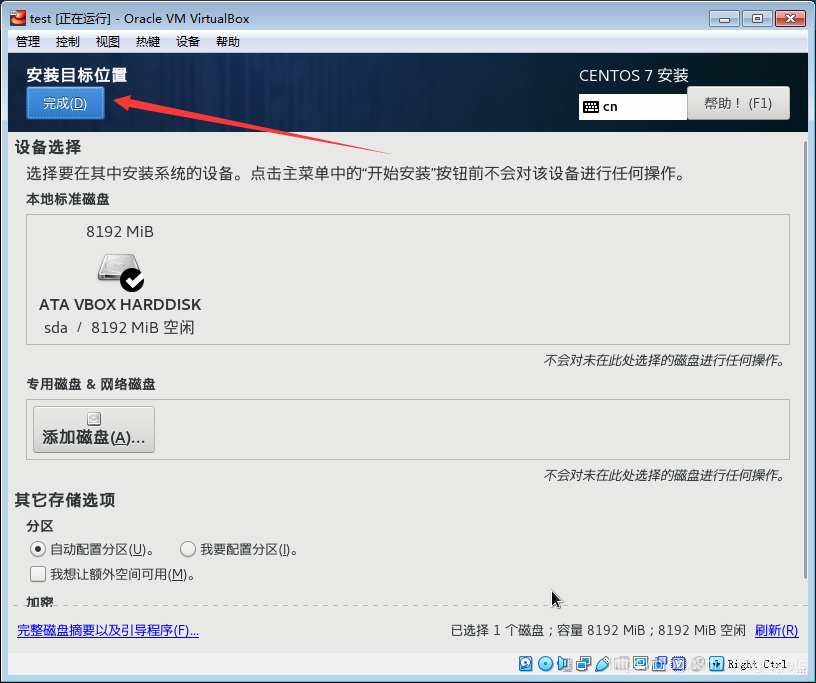Screen dimensions: 816x683
Task: Select the ATA VBOX HARDDISK disk icon
Action: 121,271
